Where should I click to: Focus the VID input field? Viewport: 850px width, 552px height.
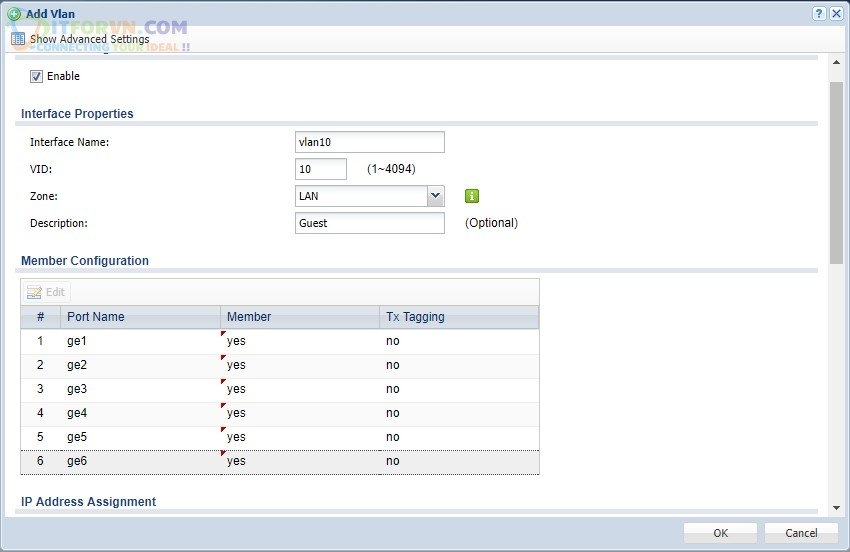pos(321,169)
